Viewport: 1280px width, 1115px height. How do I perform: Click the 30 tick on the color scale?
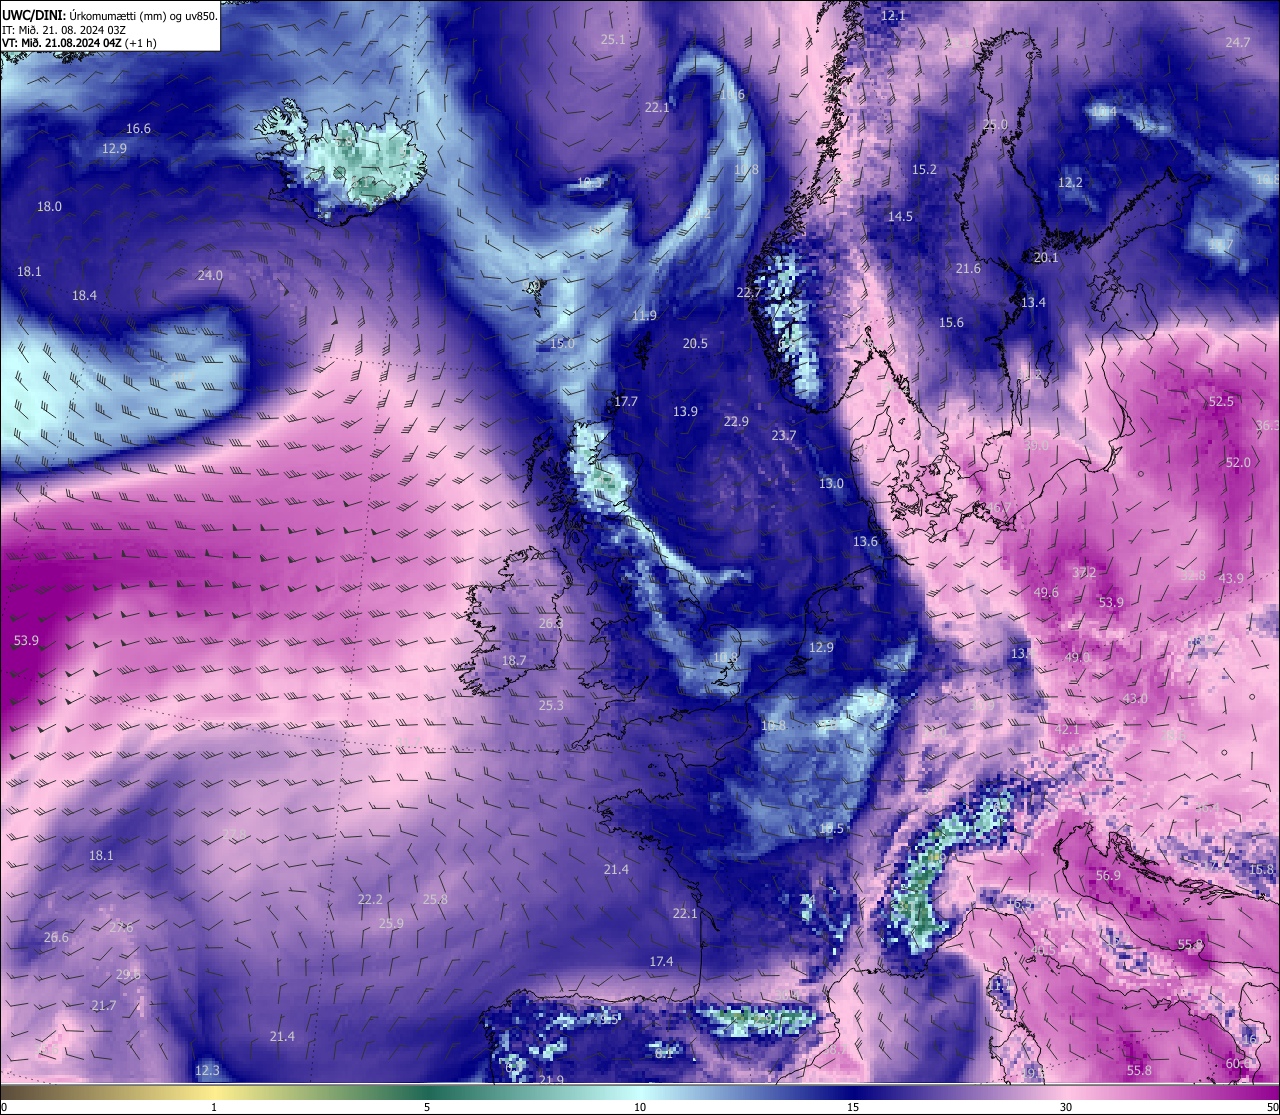point(1066,1107)
